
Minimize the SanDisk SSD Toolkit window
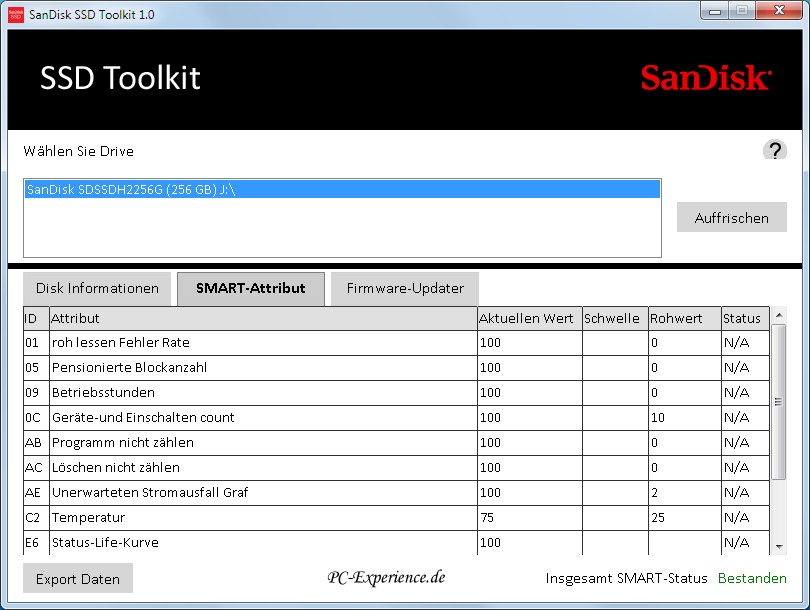coord(715,11)
